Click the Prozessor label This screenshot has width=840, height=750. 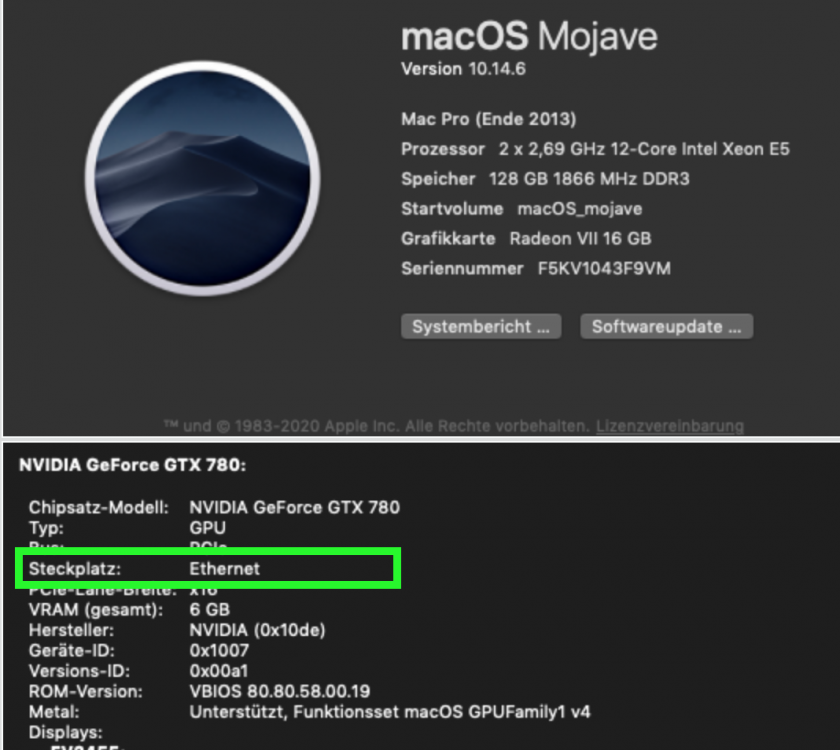pos(443,149)
